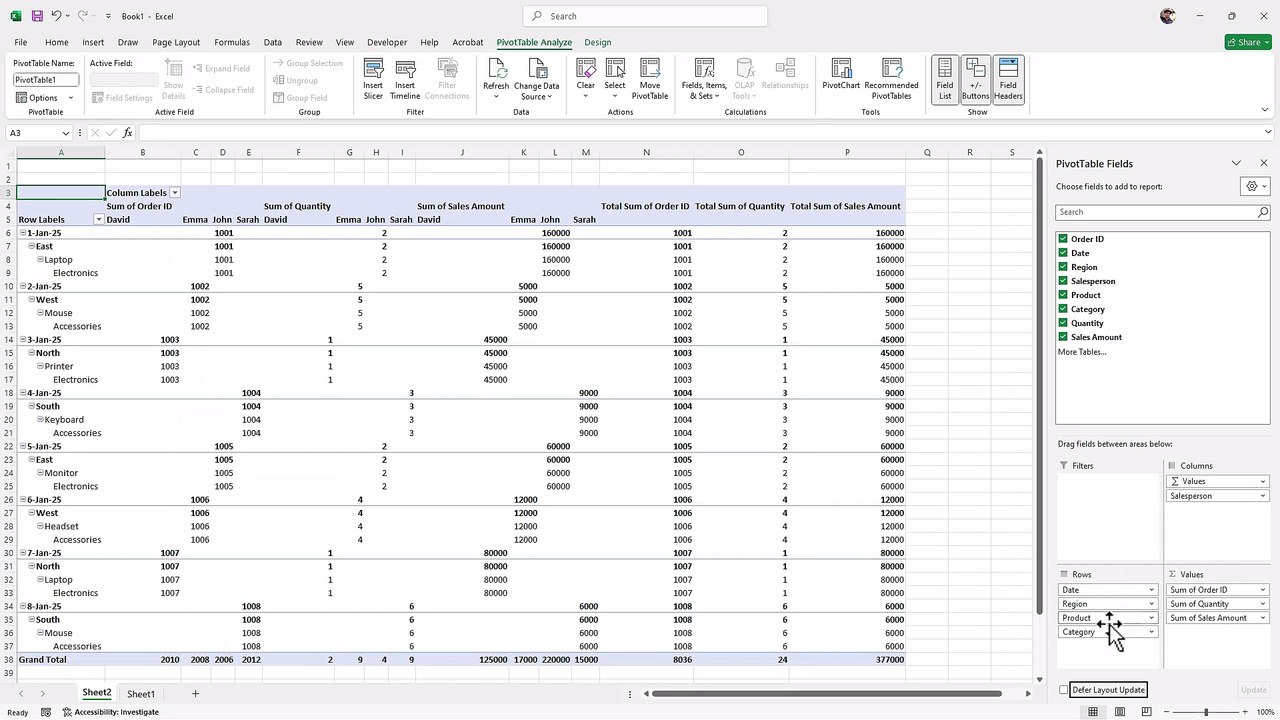
Task: Close the PivotTable Fields pane
Action: (x=1264, y=163)
